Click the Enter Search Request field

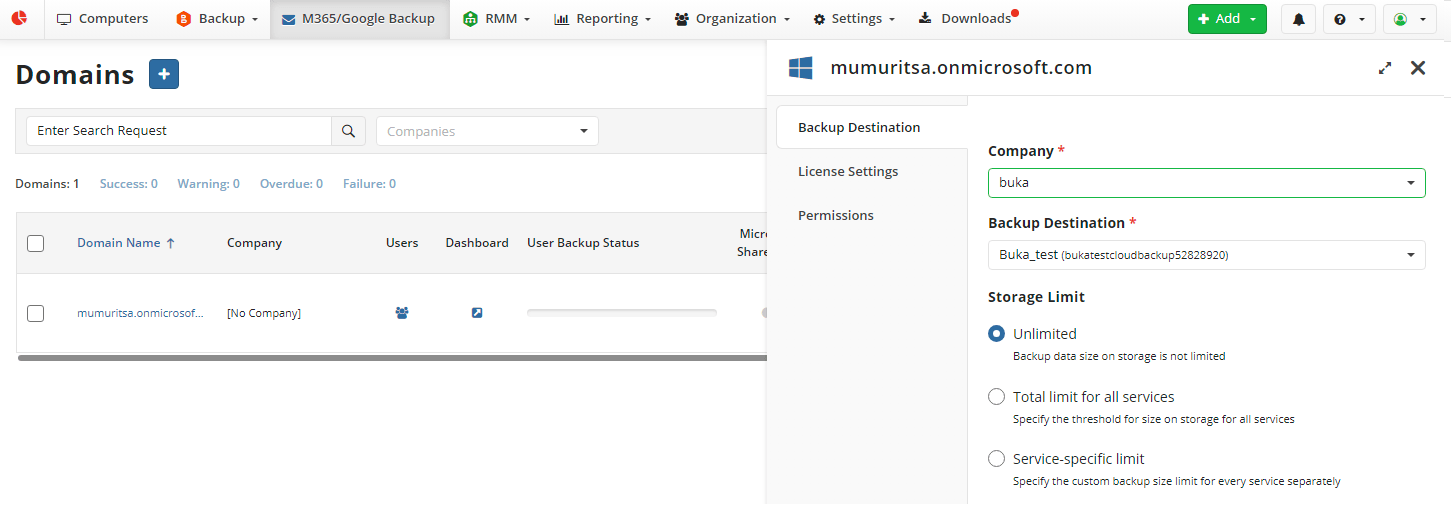tap(179, 131)
